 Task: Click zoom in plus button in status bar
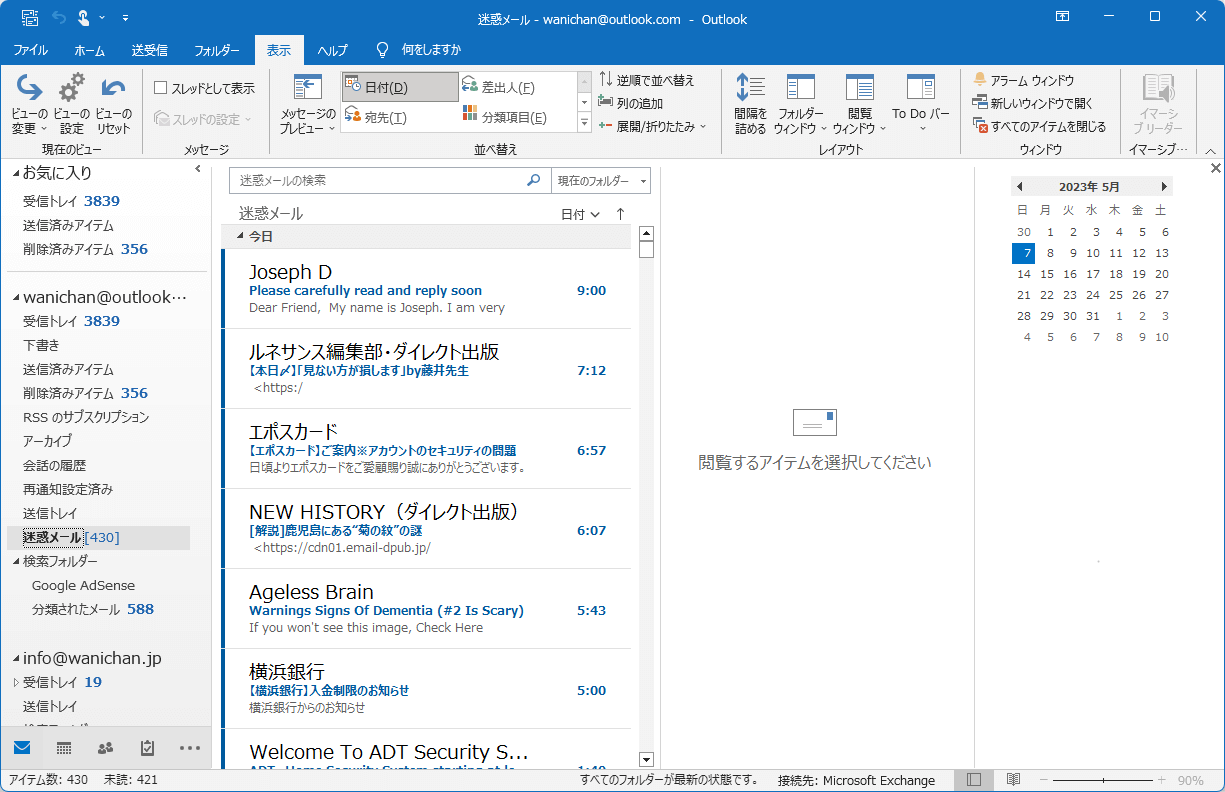point(1161,780)
